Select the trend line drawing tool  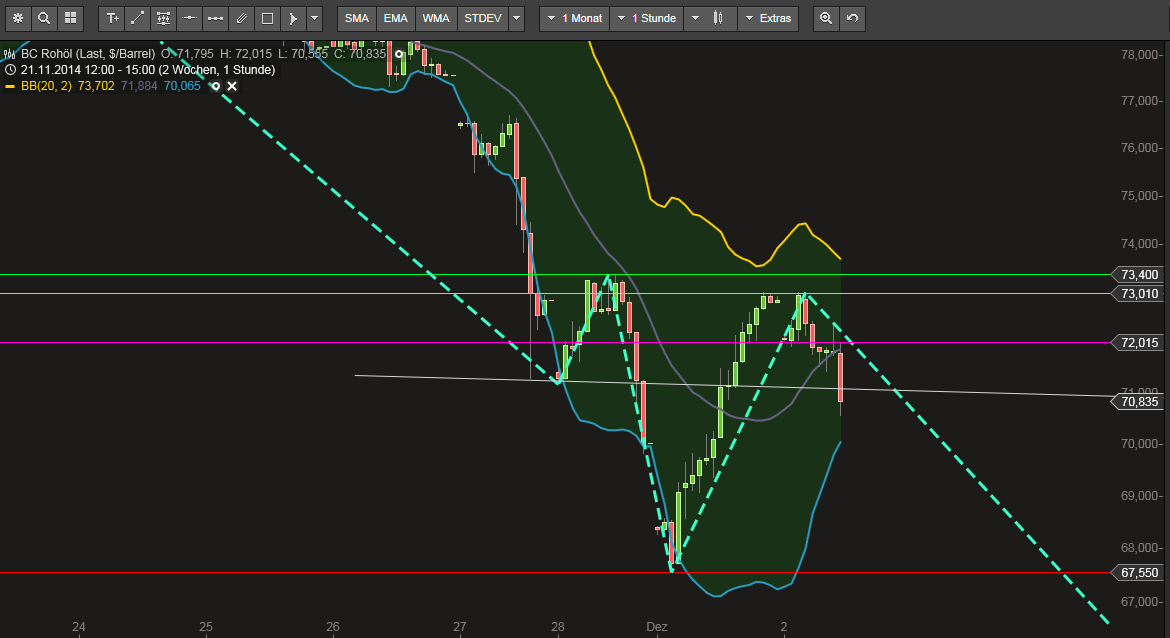[x=137, y=18]
